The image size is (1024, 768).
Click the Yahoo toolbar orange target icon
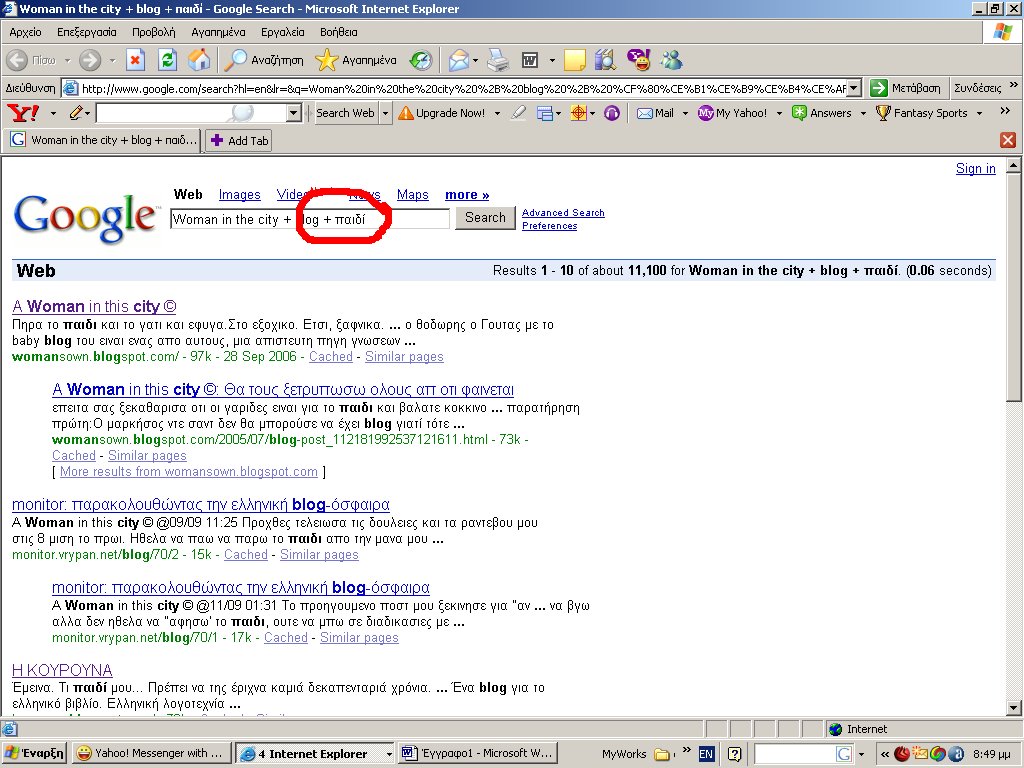pyautogui.click(x=579, y=114)
